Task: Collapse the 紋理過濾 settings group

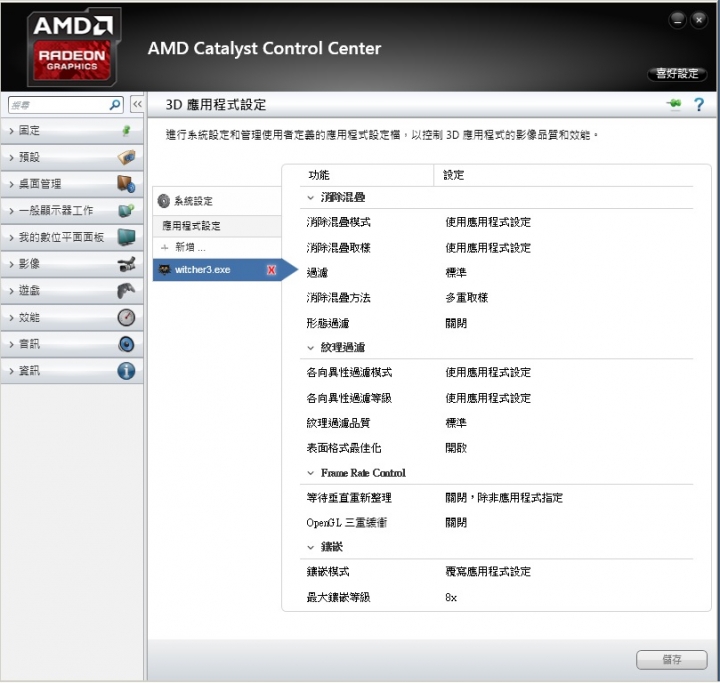Action: [x=310, y=348]
